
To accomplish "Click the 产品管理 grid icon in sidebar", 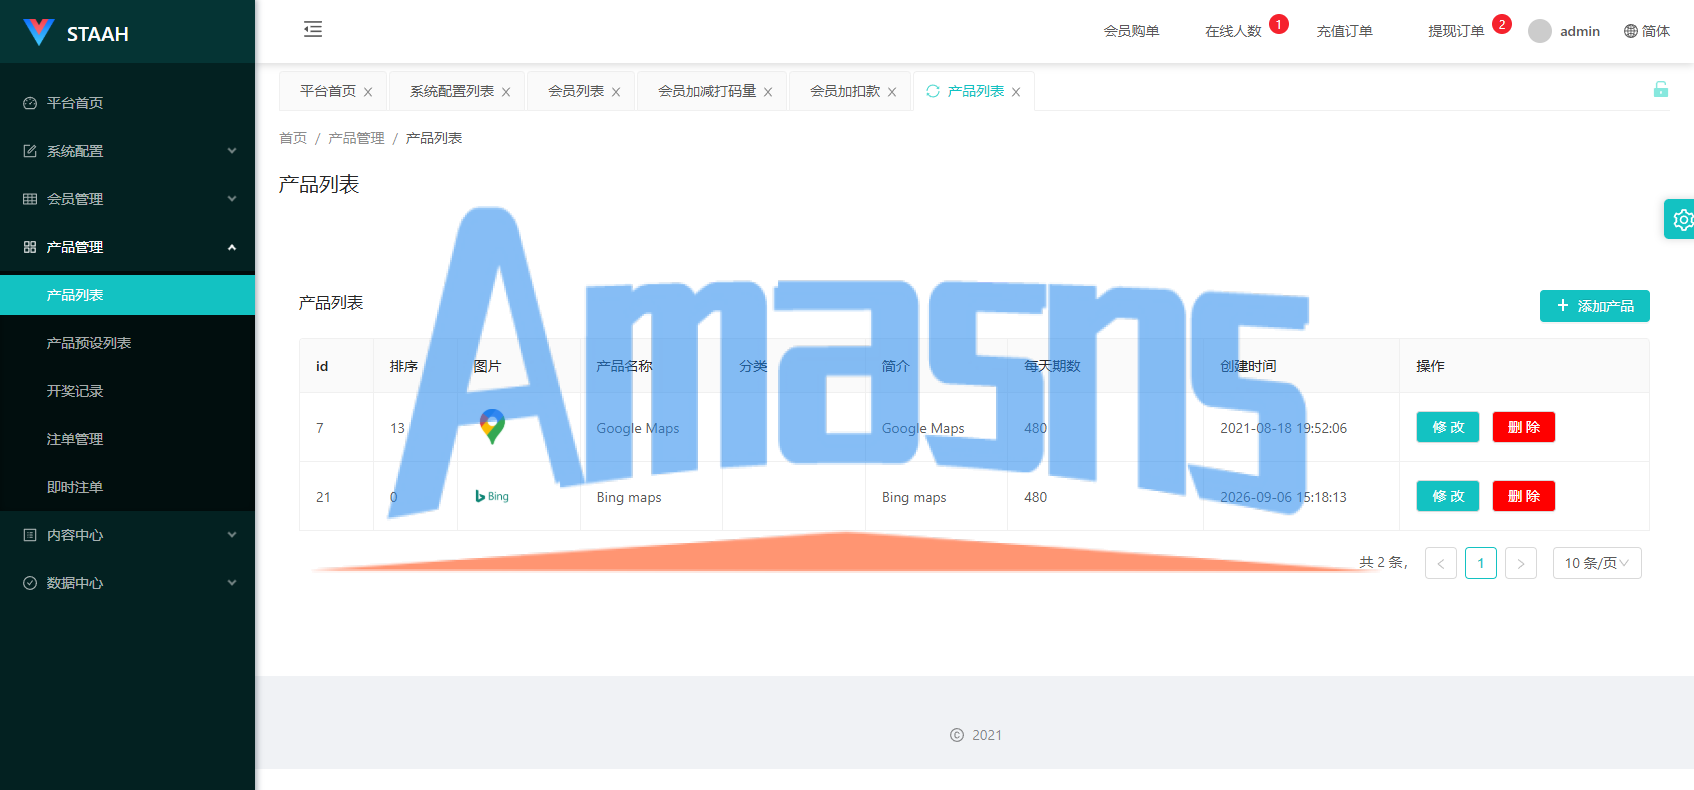I will (30, 247).
